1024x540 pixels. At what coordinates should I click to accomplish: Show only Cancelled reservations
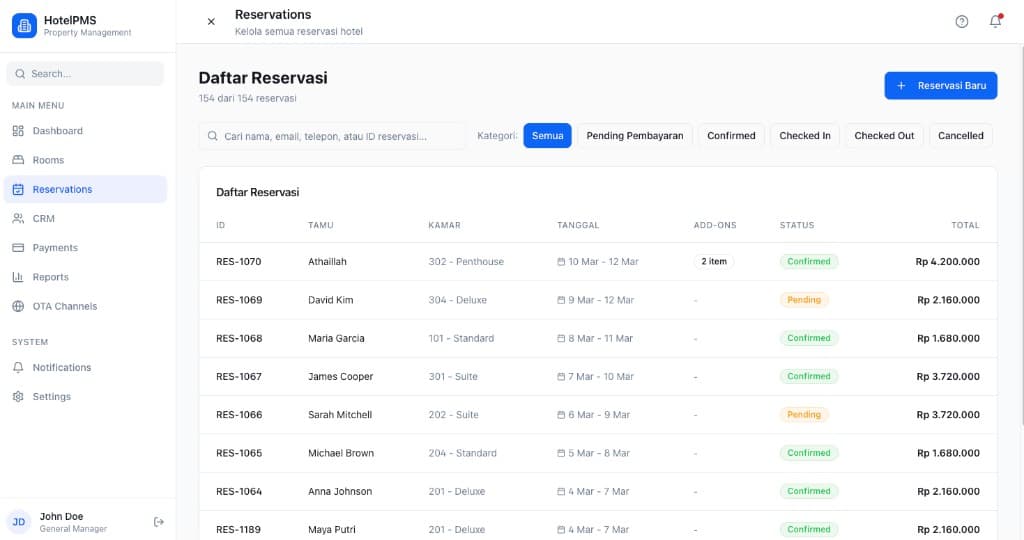point(960,136)
